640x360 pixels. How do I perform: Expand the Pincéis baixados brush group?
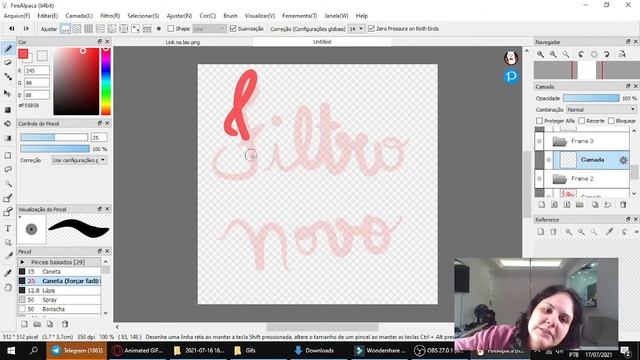22,262
